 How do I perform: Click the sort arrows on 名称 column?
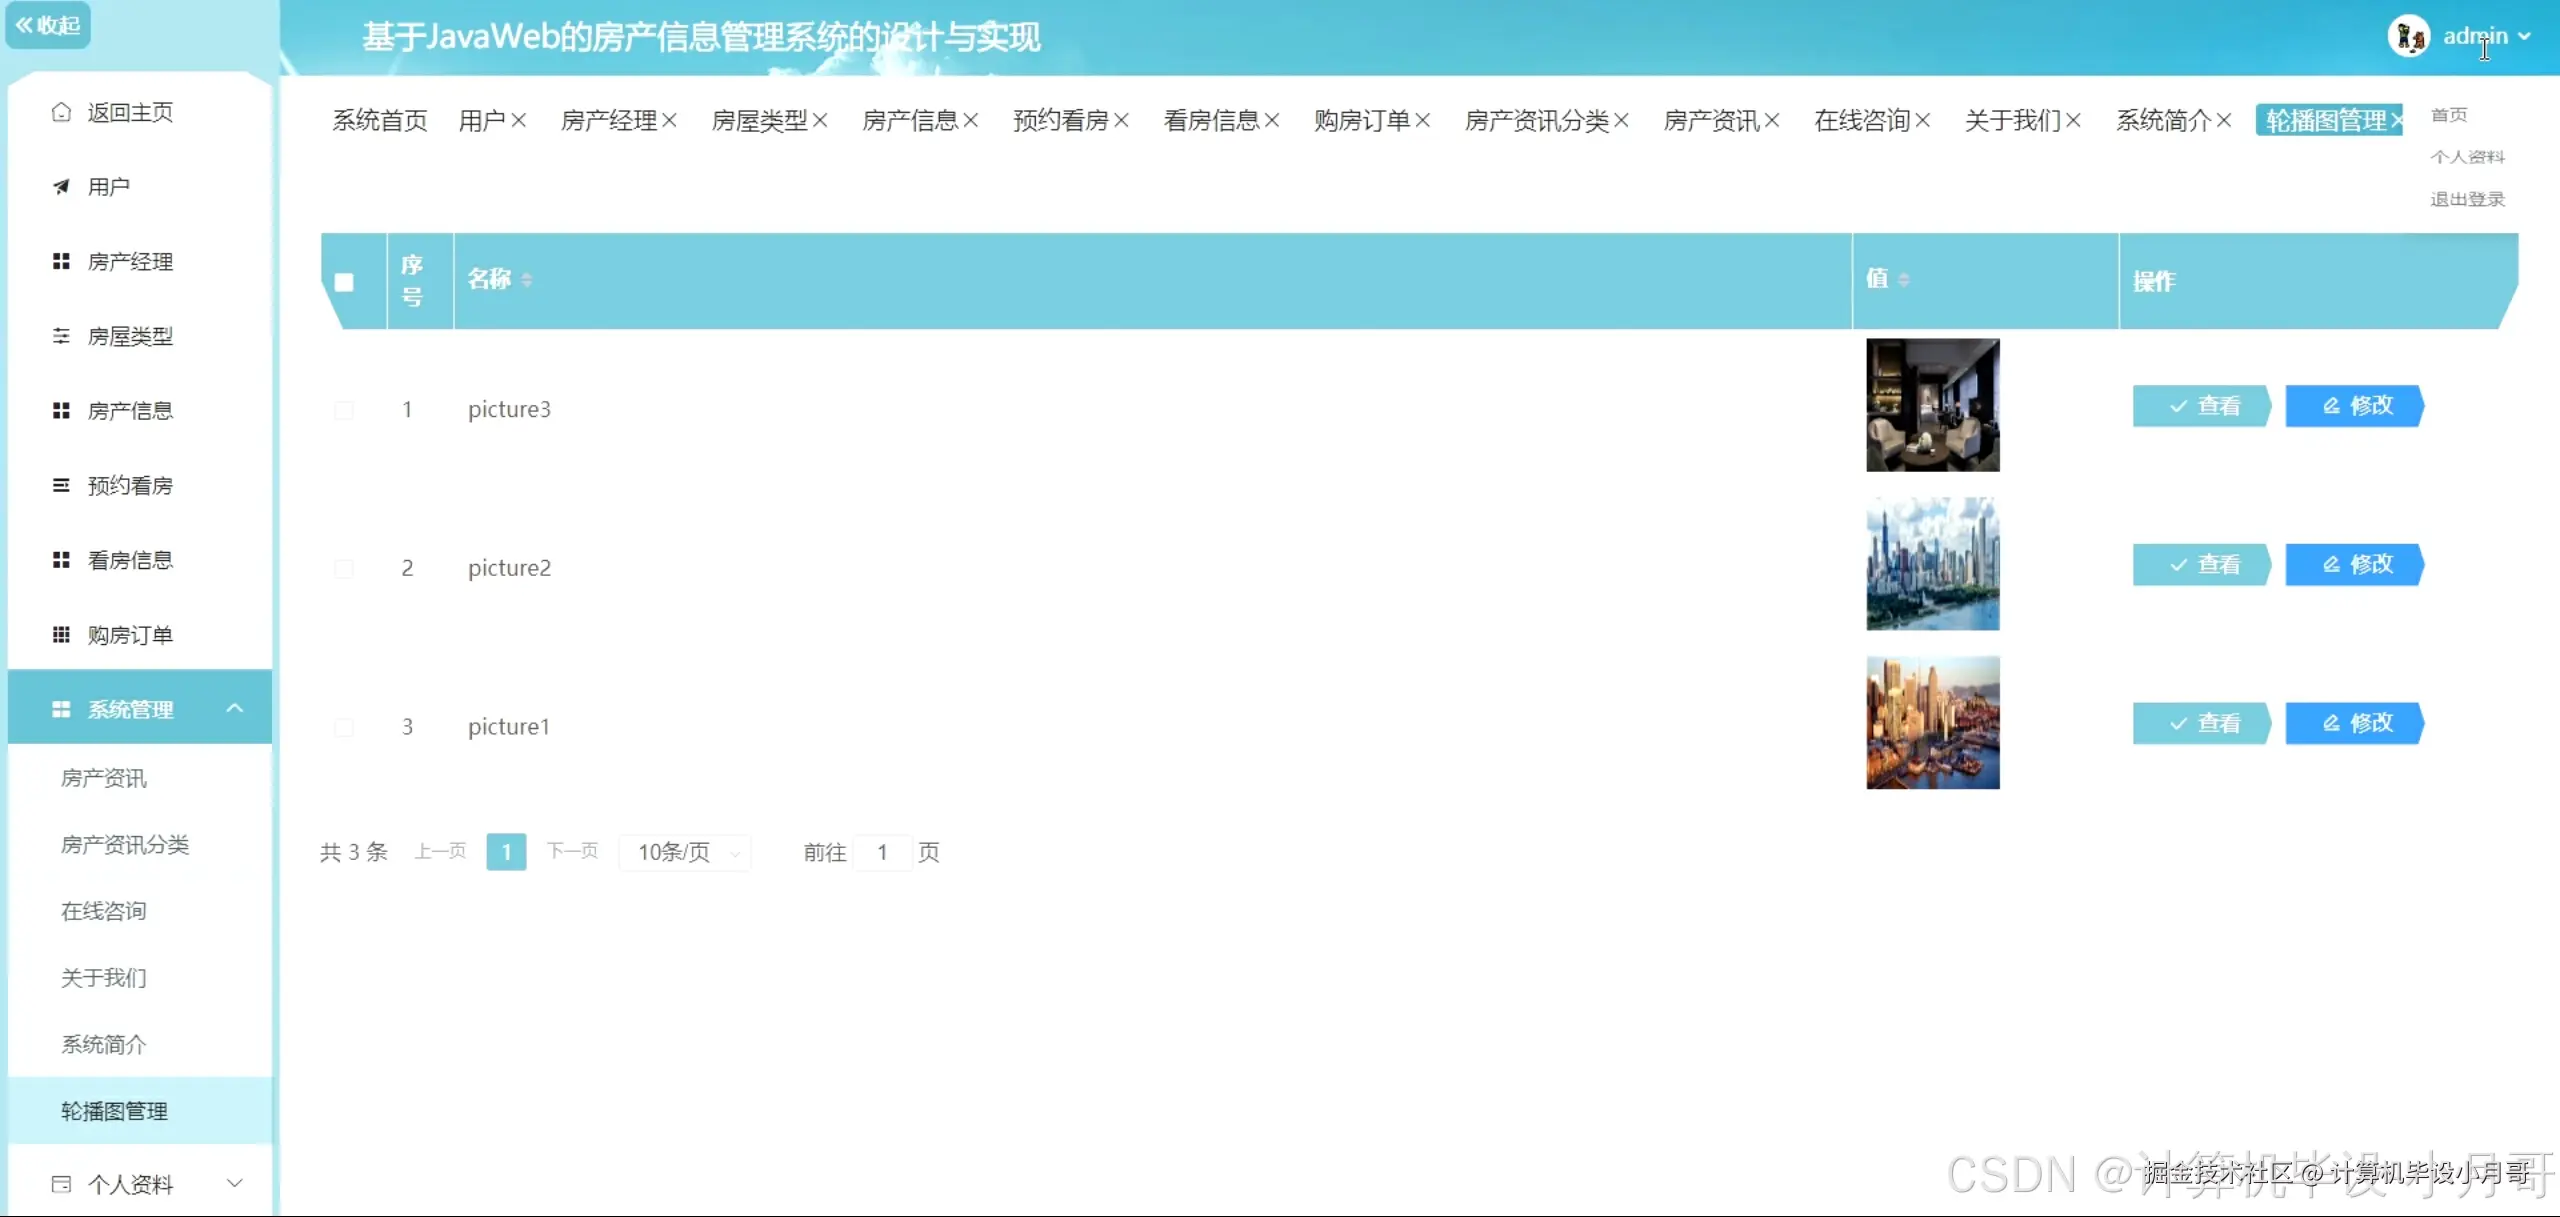[527, 280]
